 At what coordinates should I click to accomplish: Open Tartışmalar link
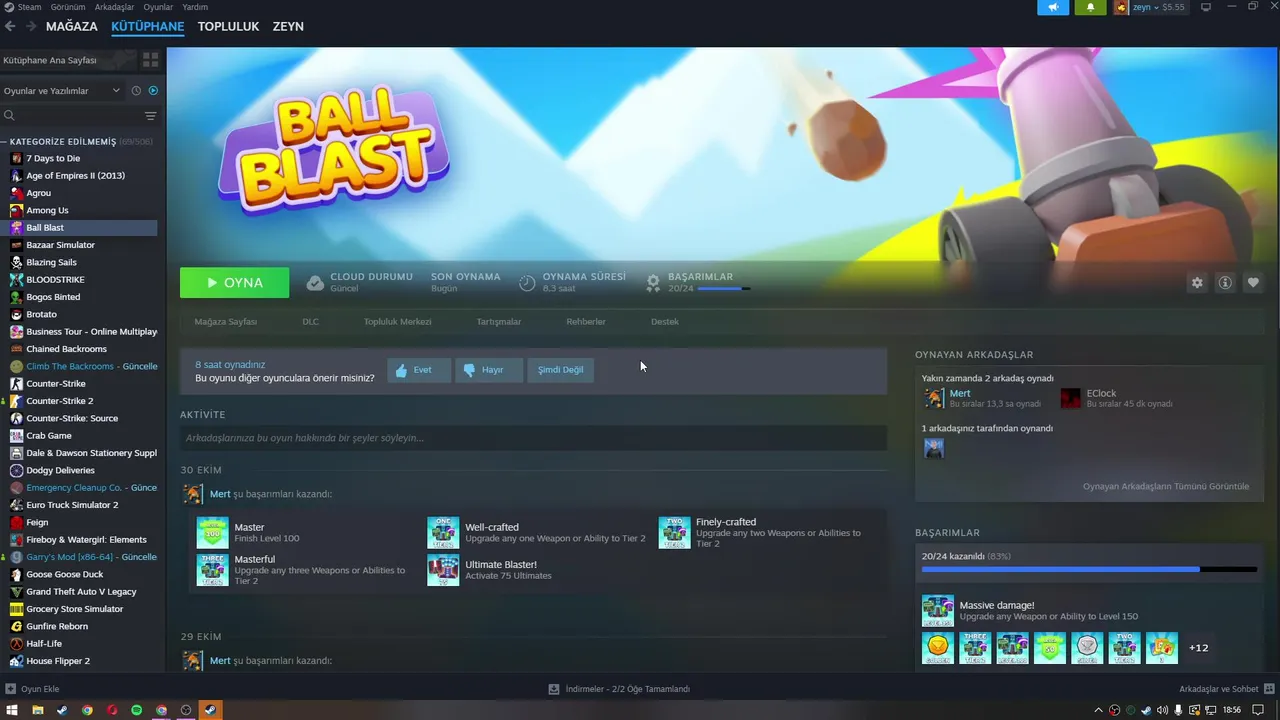point(498,322)
